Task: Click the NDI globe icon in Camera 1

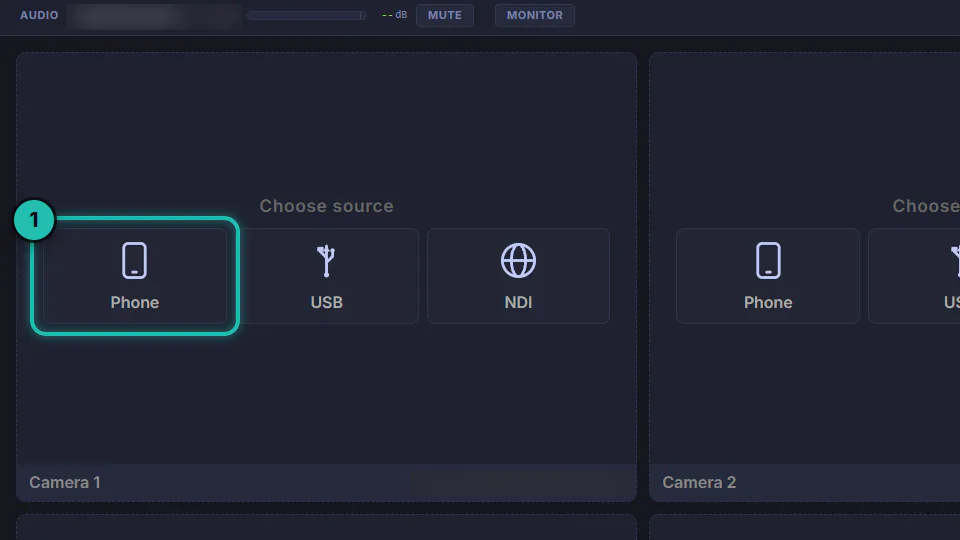Action: pos(518,261)
